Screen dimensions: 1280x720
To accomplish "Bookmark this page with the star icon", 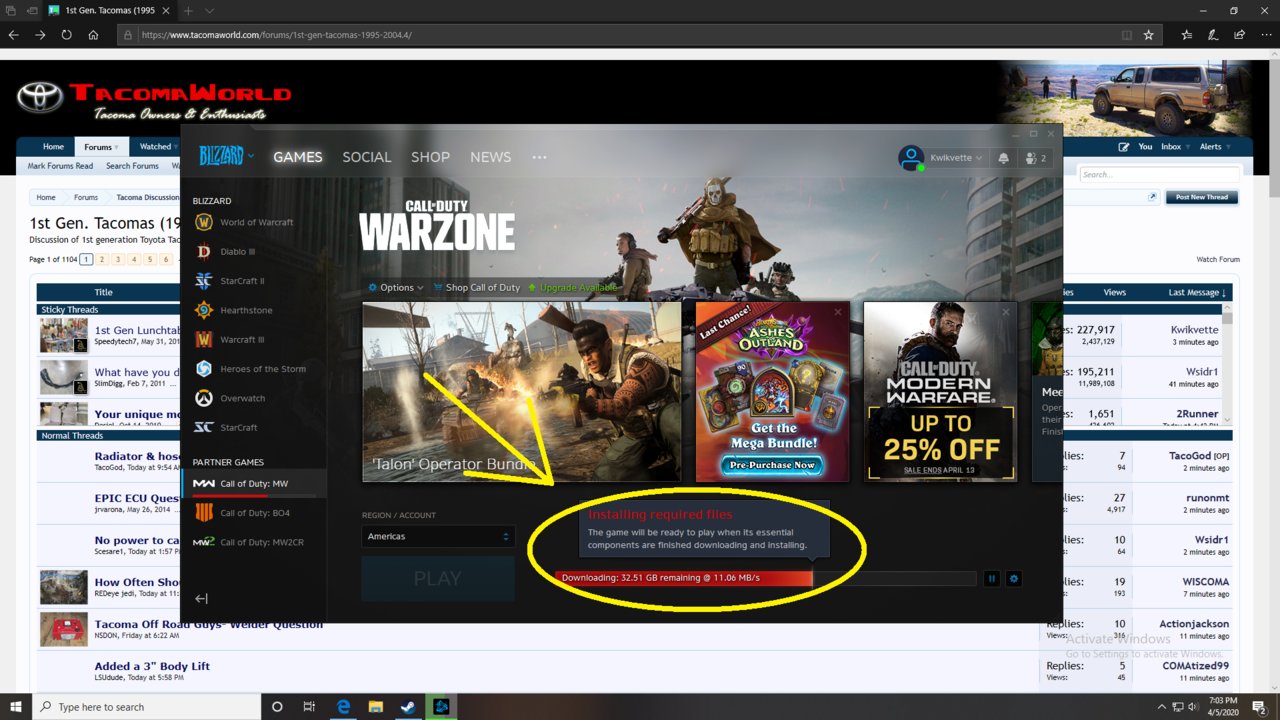I will pyautogui.click(x=1148, y=34).
